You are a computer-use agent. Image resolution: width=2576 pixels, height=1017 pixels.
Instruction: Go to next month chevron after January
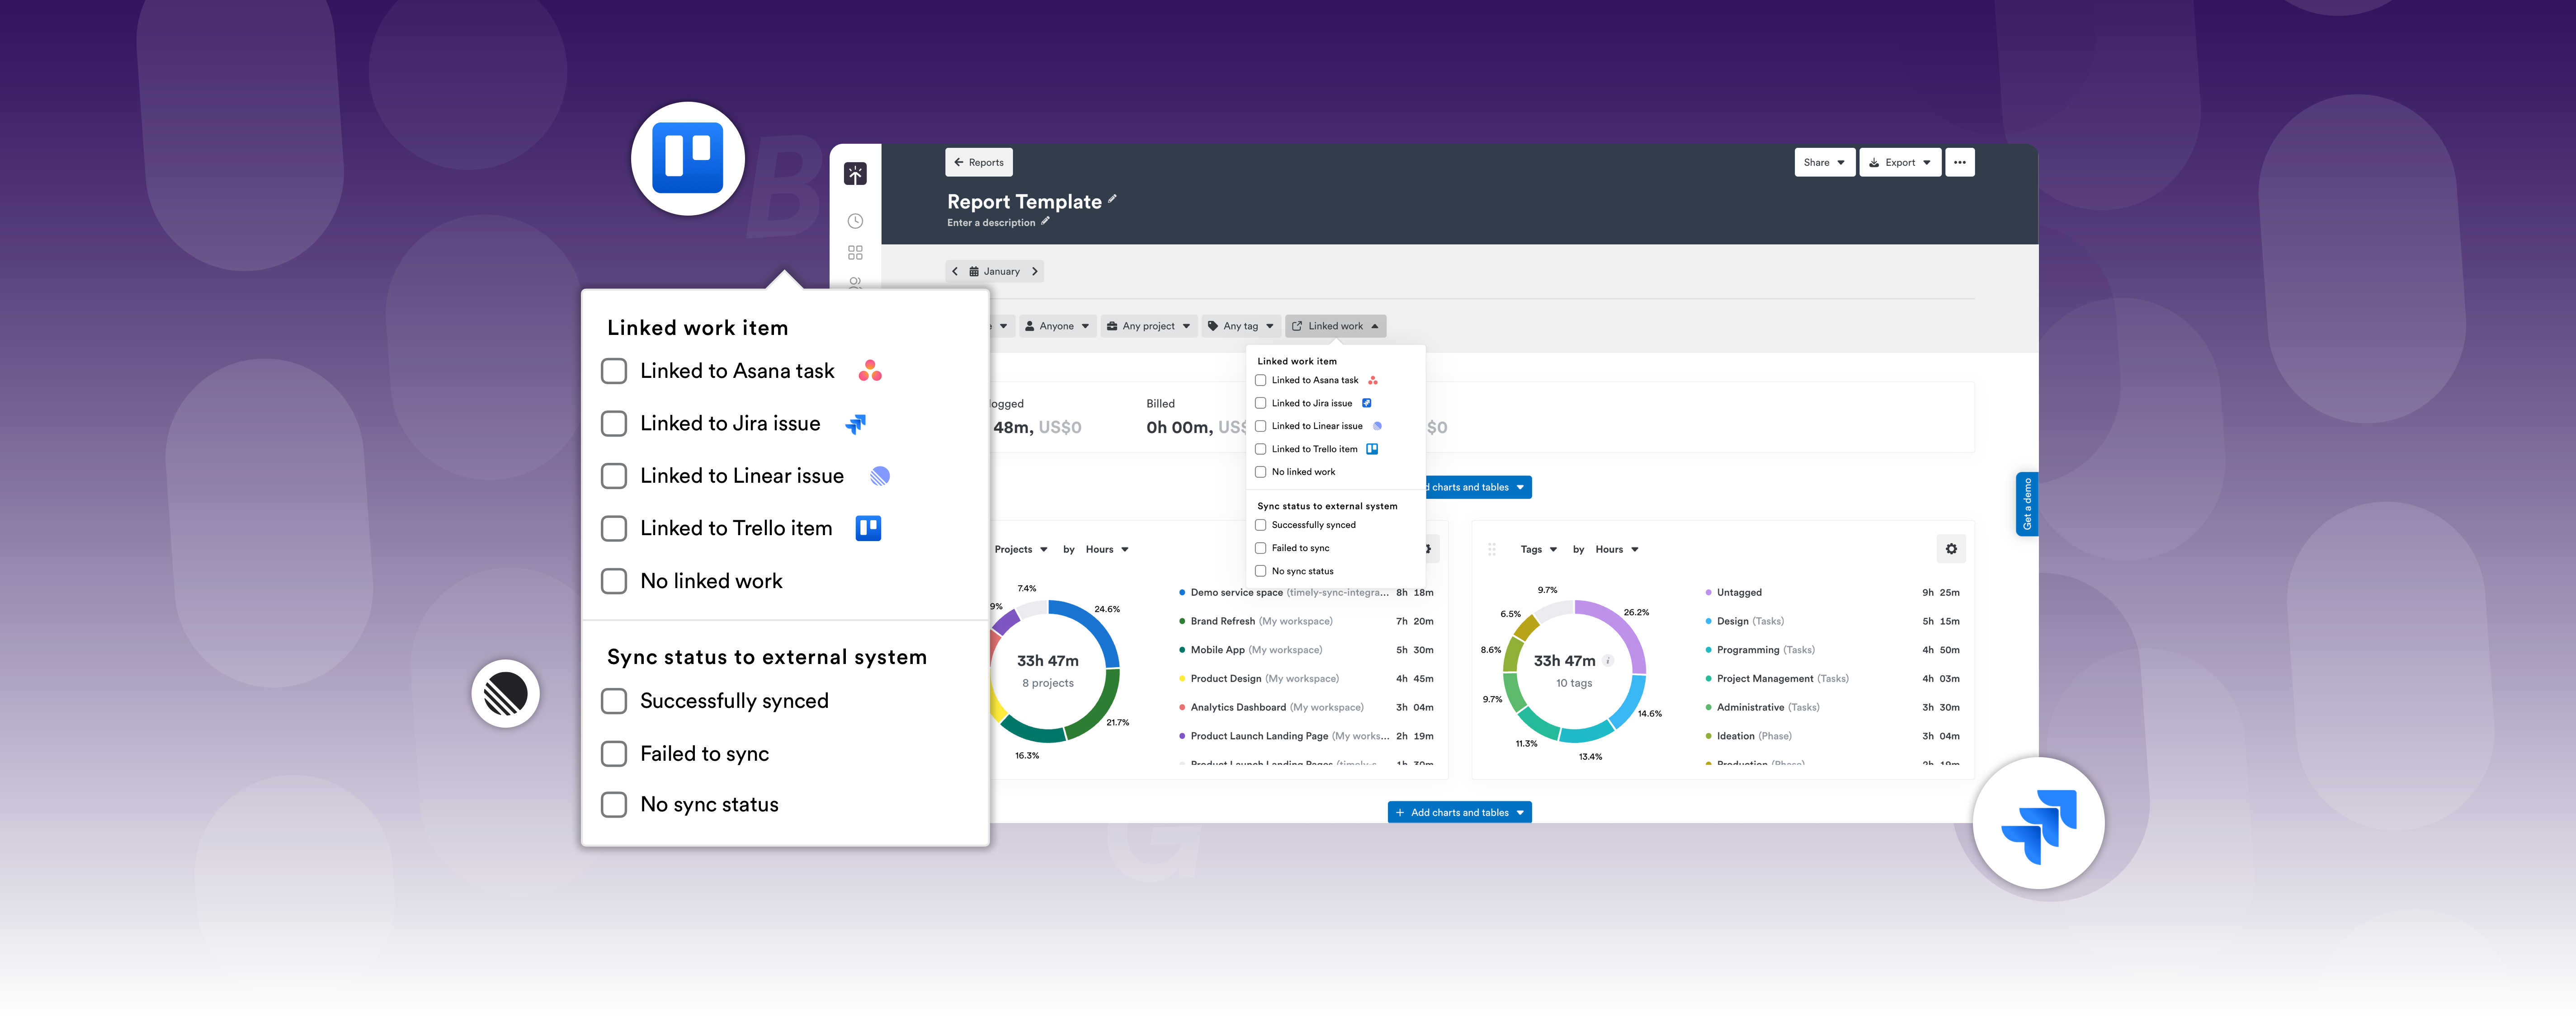pyautogui.click(x=1035, y=271)
